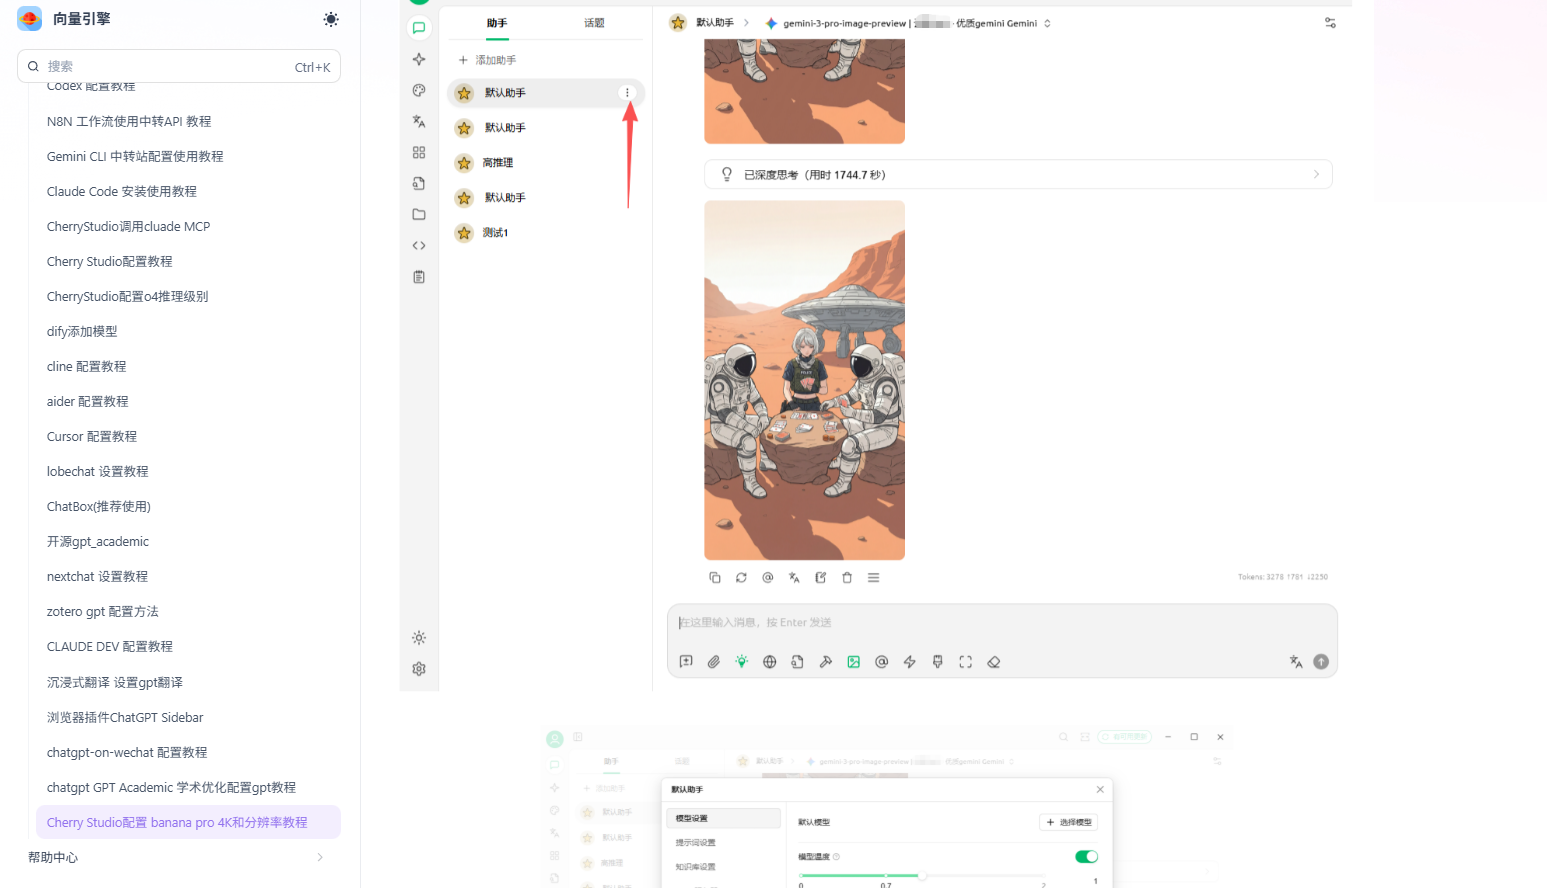Open the message hamburger menu icon

pyautogui.click(x=873, y=578)
